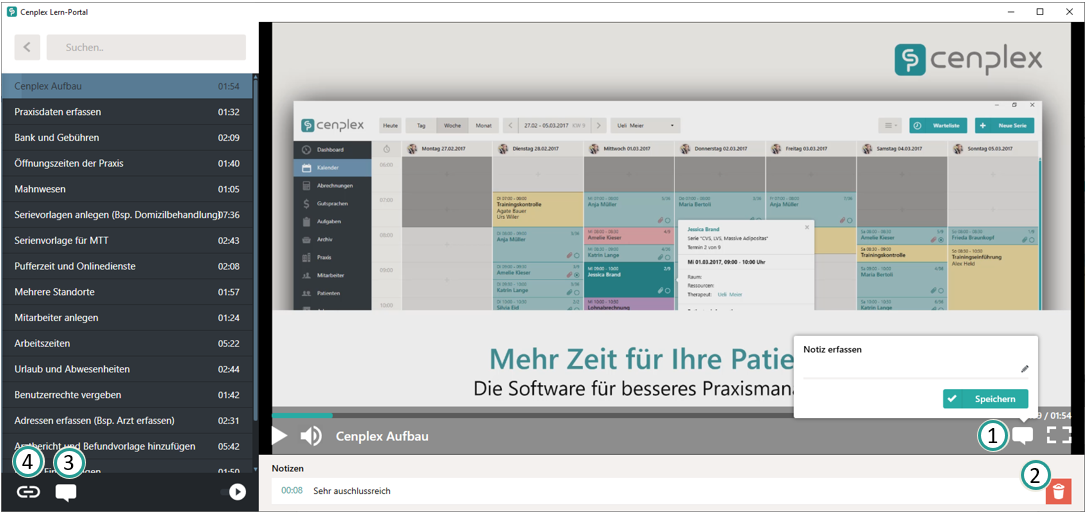
Task: Click the Cenplex Lern-Portal app icon in title bar
Action: 12,12
